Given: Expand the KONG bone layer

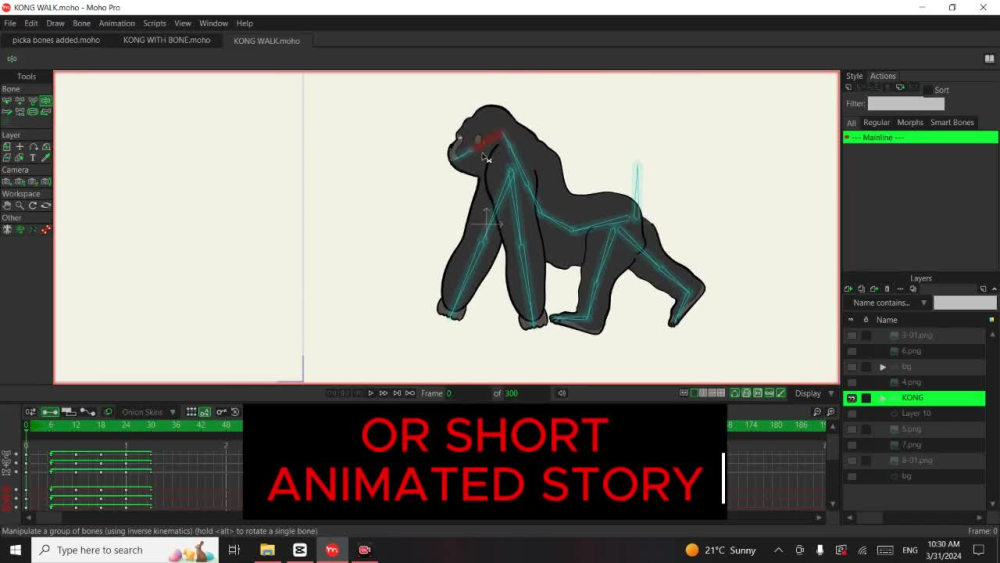Looking at the screenshot, I should point(883,398).
